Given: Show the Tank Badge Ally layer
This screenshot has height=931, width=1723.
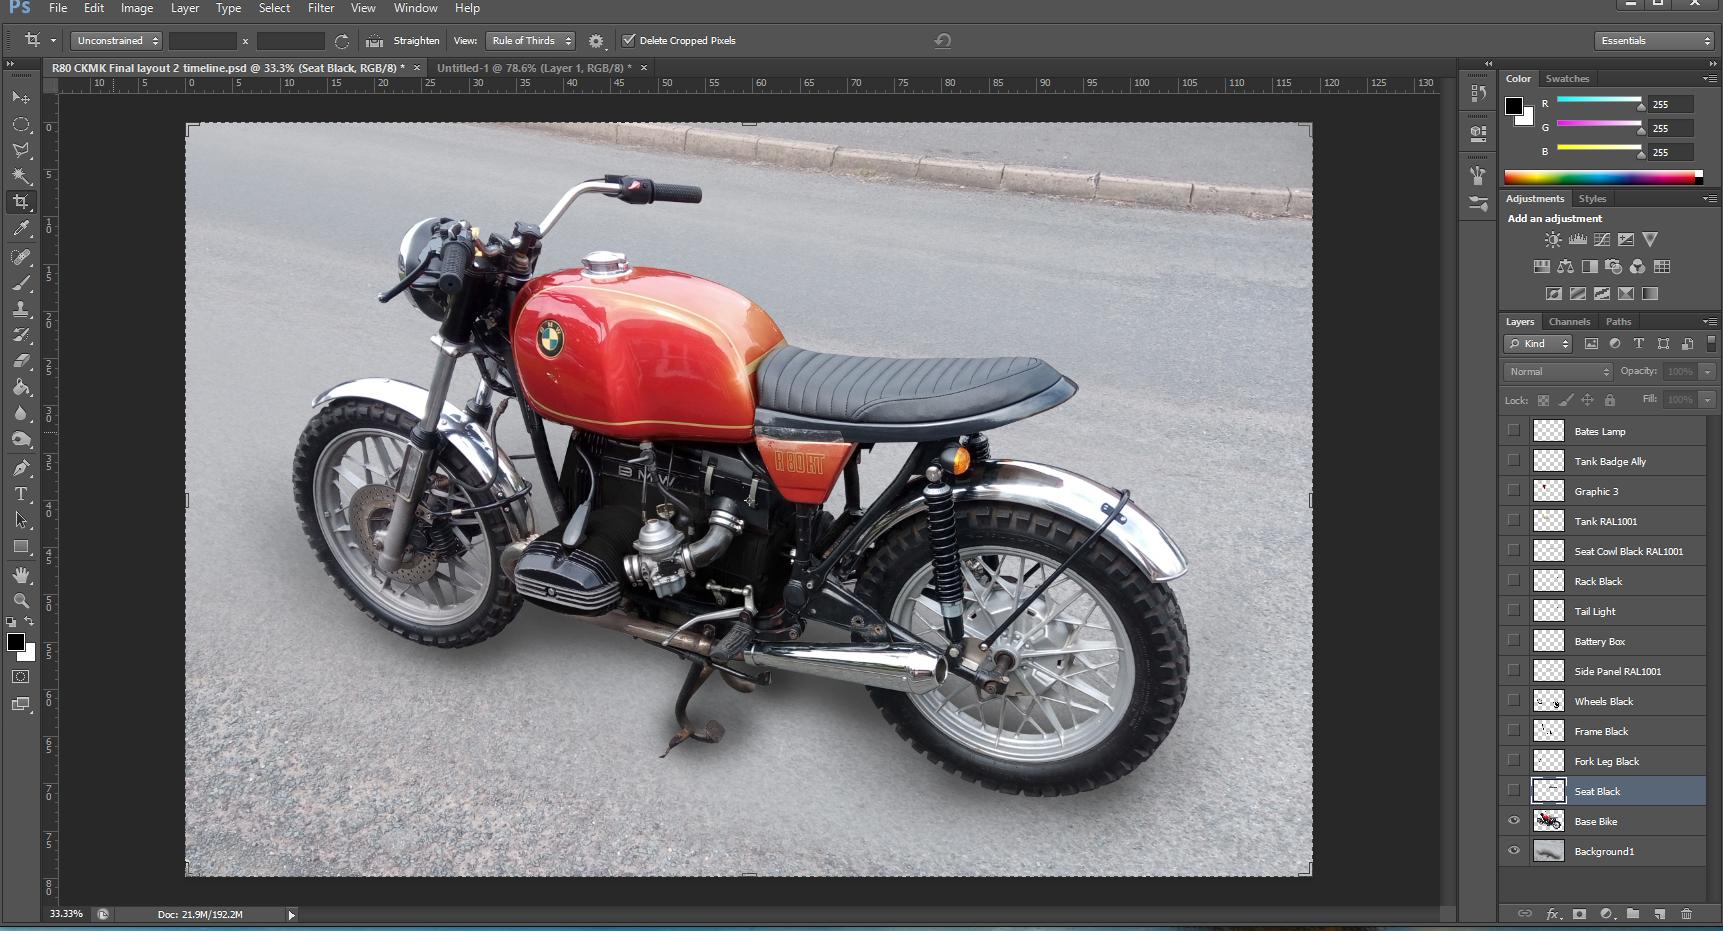Looking at the screenshot, I should click(x=1513, y=461).
